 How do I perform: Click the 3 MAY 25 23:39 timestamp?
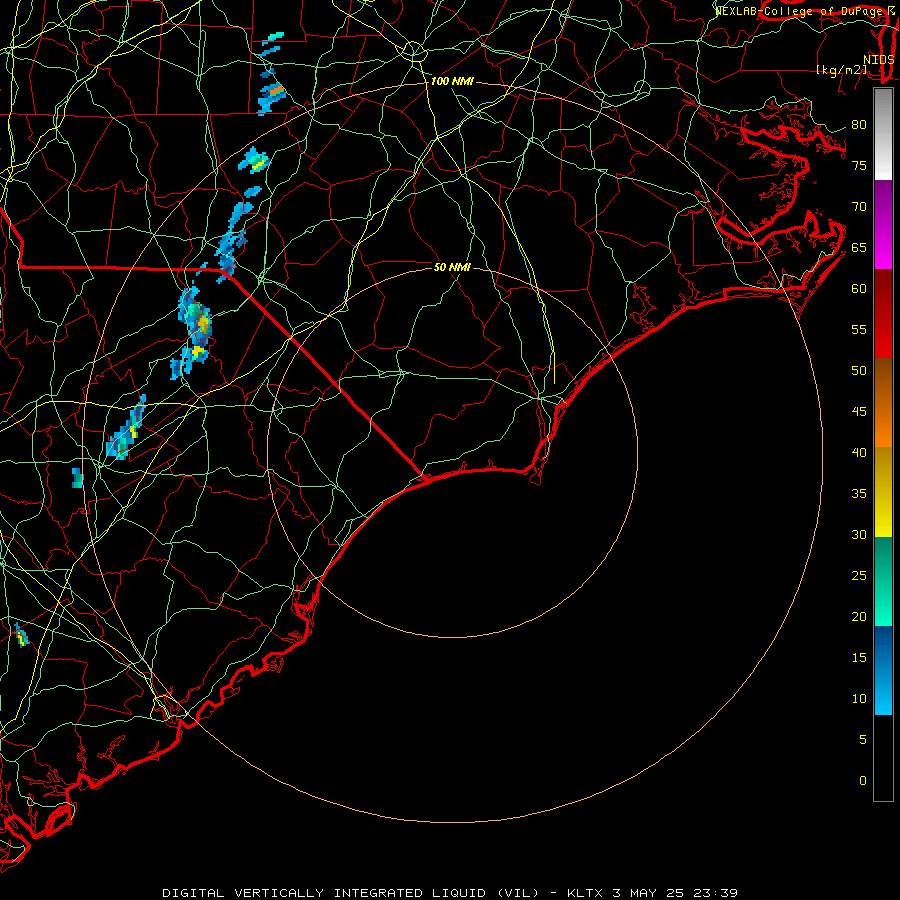(x=675, y=893)
